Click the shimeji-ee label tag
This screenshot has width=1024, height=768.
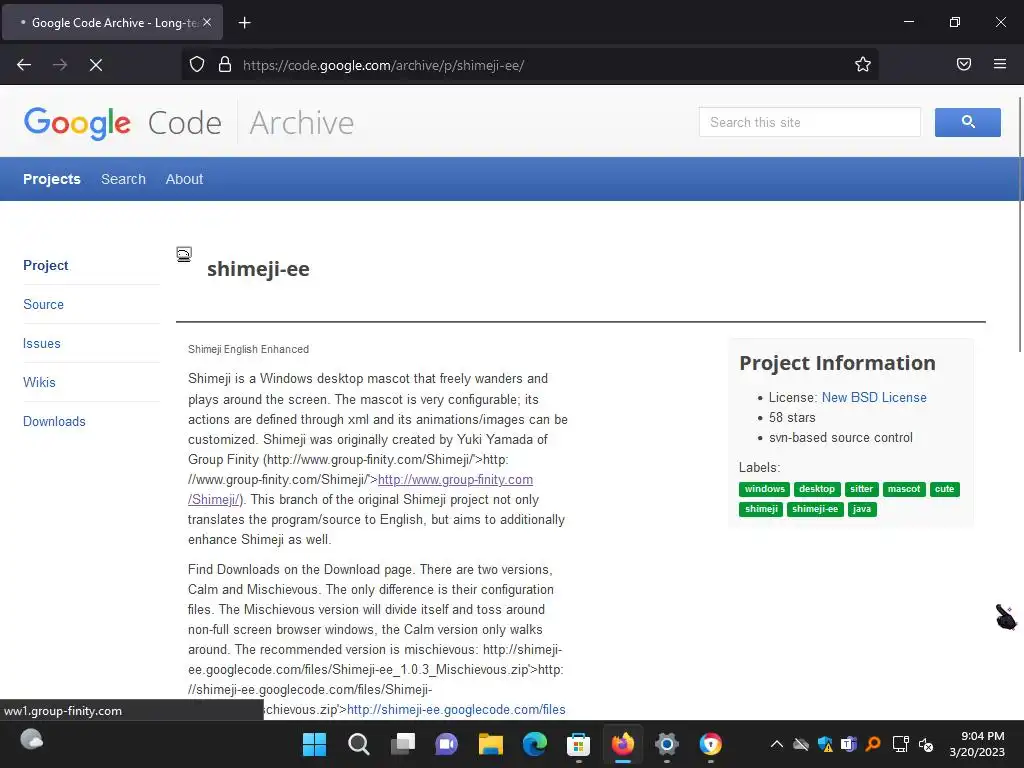815,509
